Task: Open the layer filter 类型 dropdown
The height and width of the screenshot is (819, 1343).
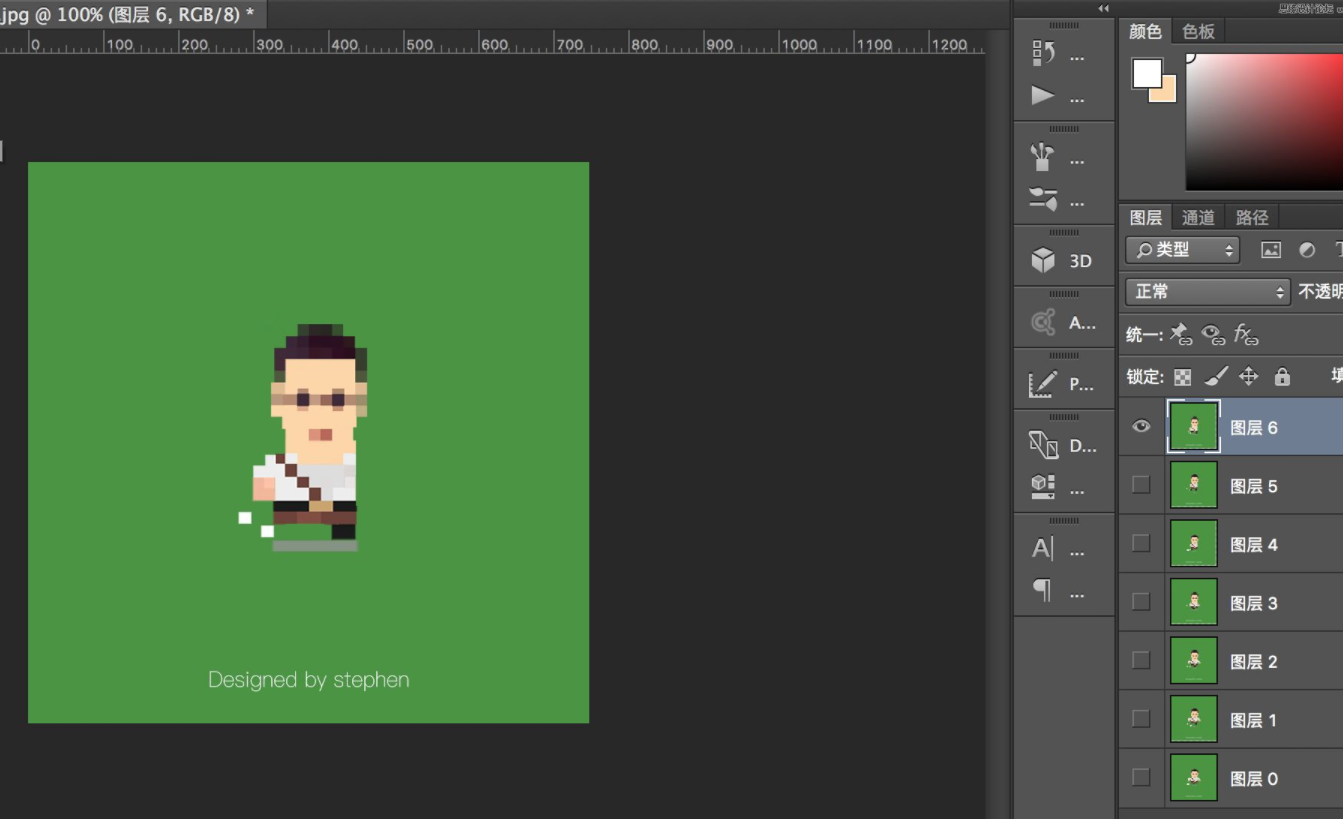Action: click(1183, 250)
